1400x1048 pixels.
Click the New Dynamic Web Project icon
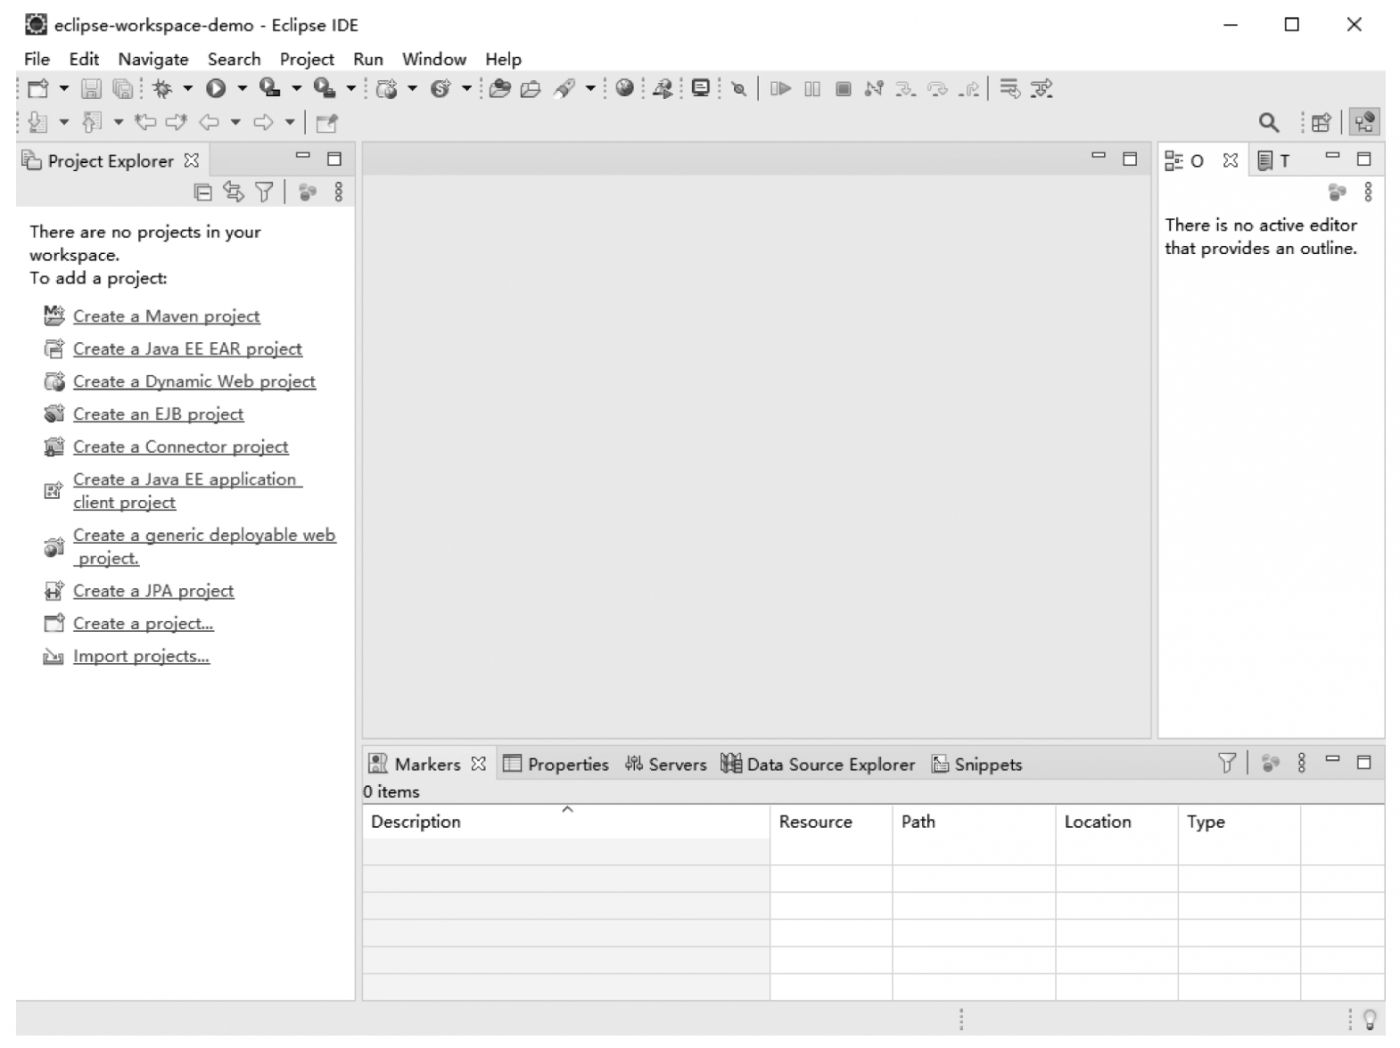click(387, 89)
